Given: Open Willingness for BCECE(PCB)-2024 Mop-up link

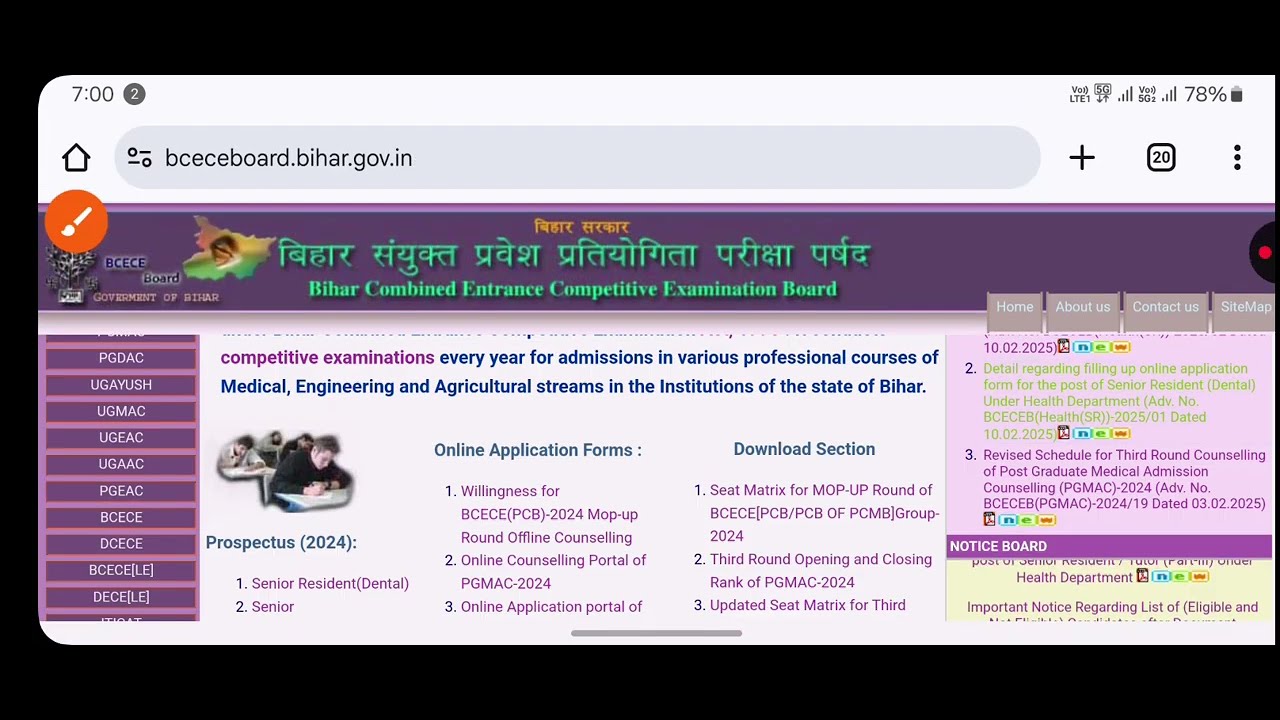Looking at the screenshot, I should click(549, 514).
